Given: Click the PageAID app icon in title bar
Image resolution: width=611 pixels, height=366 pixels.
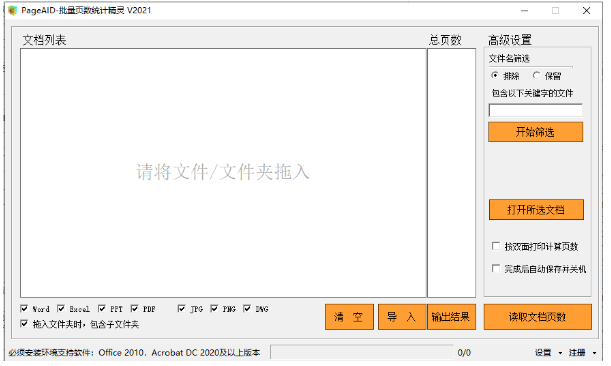Looking at the screenshot, I should (x=12, y=11).
